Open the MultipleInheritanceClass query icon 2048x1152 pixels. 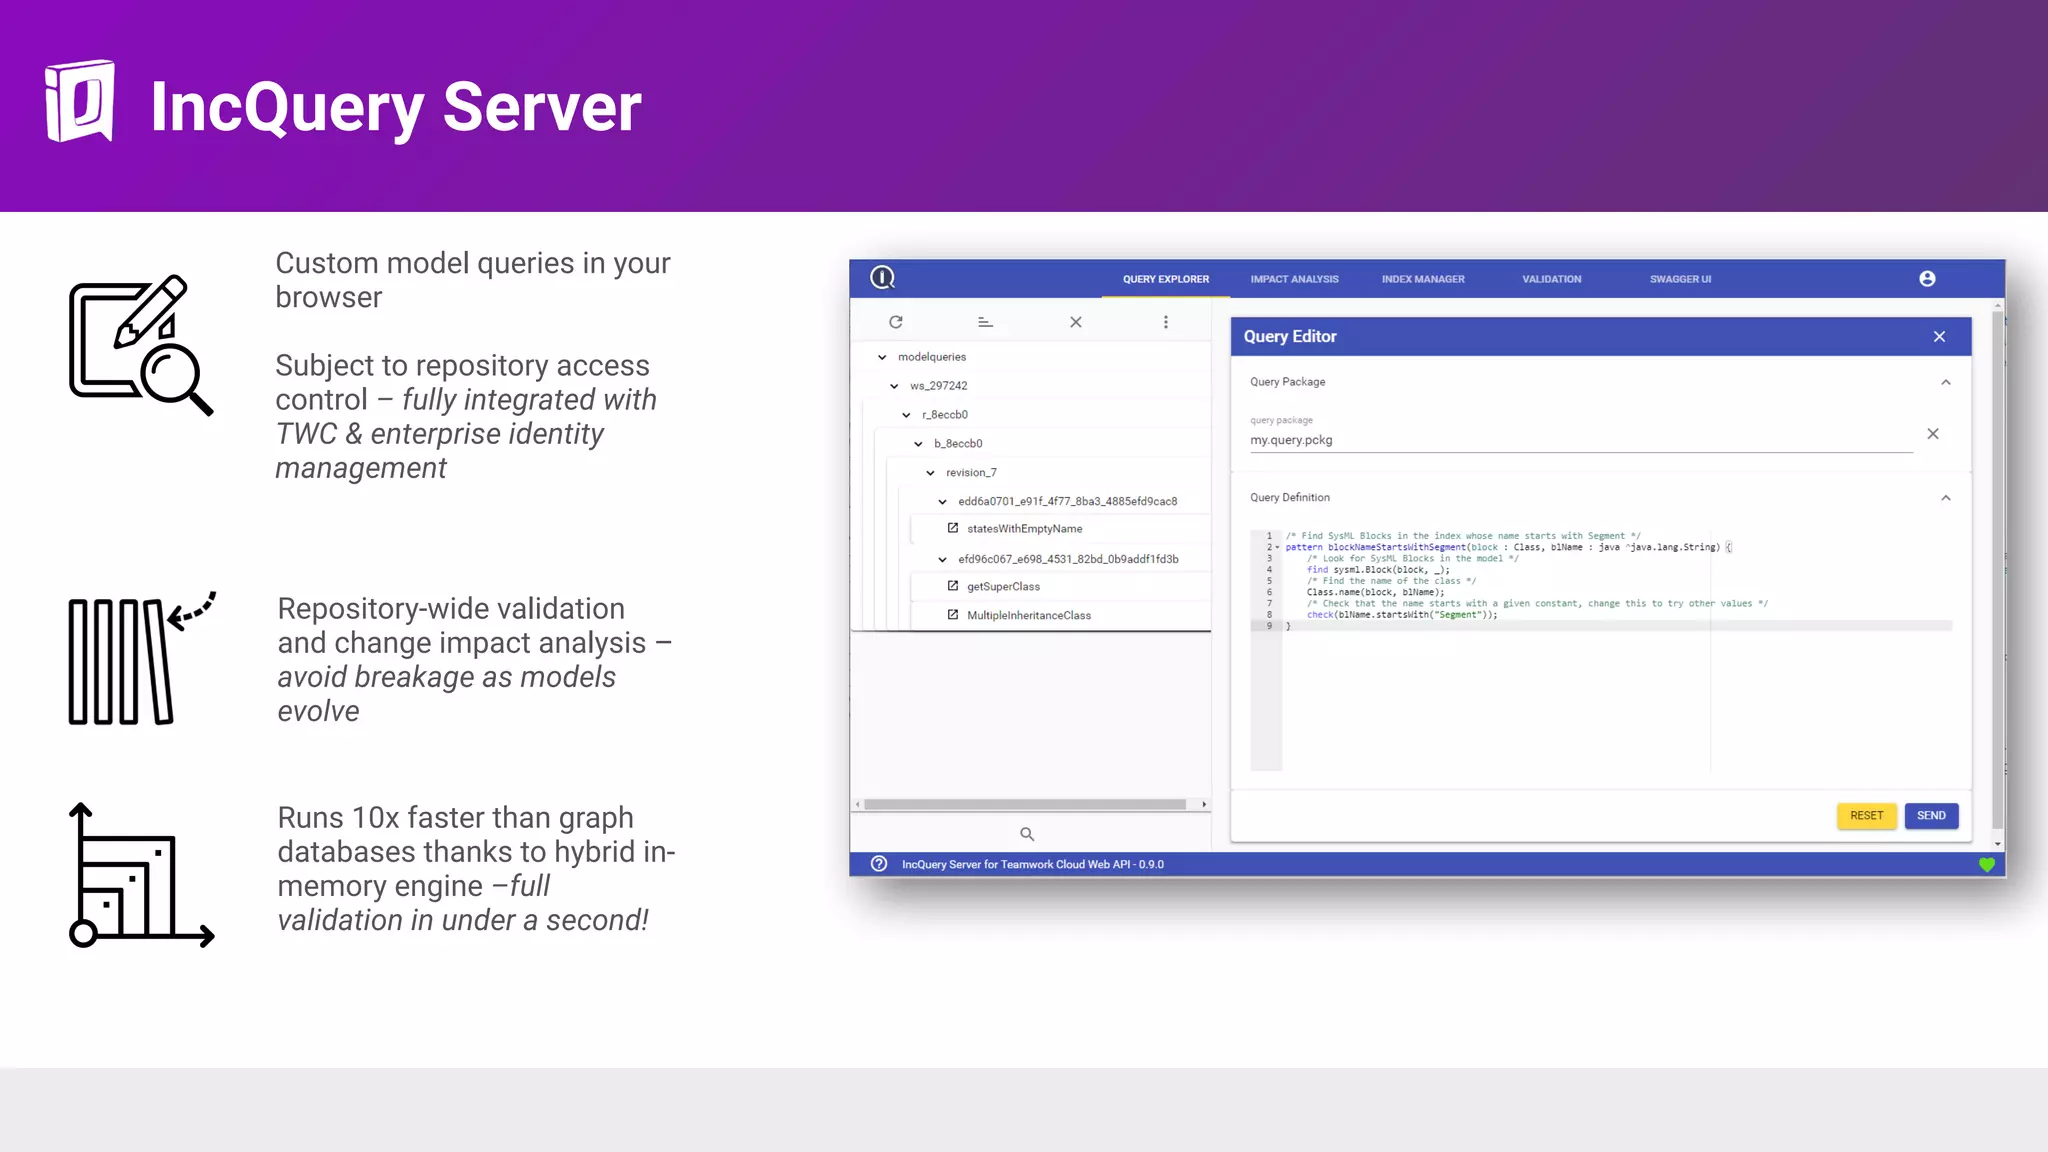point(953,615)
